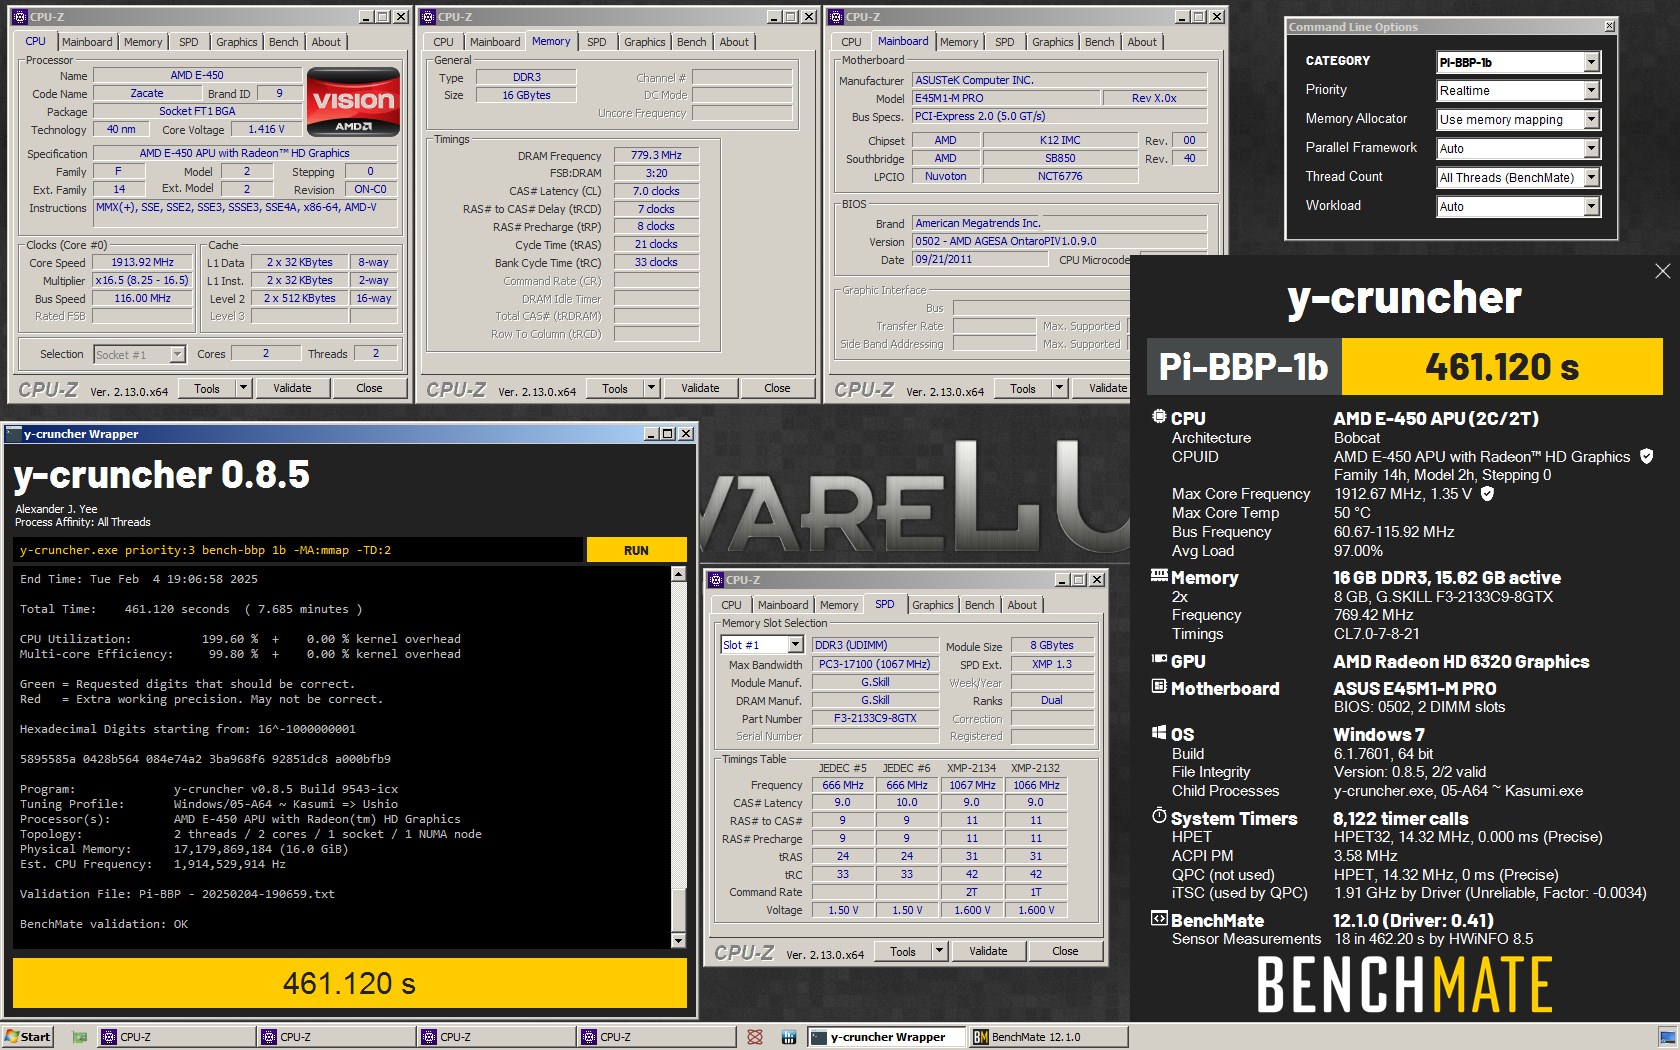Open the CPU tab in the CPU-Z Memory window
The width and height of the screenshot is (1680, 1050).
(x=443, y=42)
